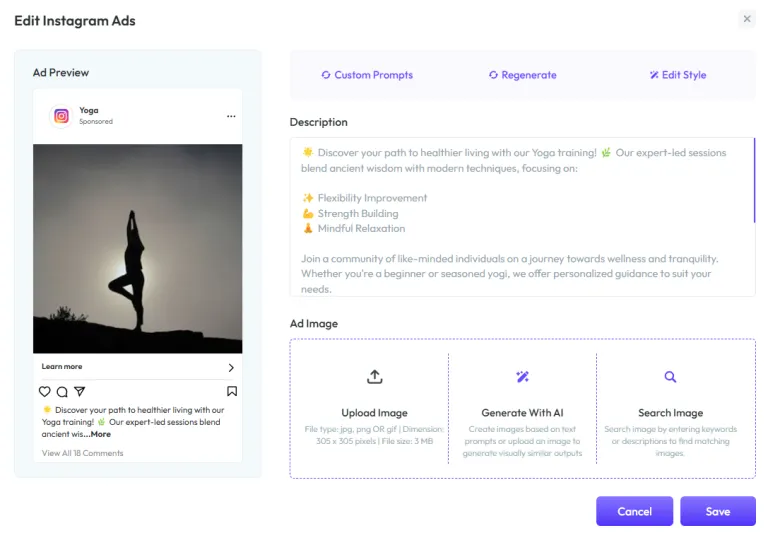This screenshot has width=768, height=538.
Task: Click the share paper-plane icon
Action: (80, 391)
